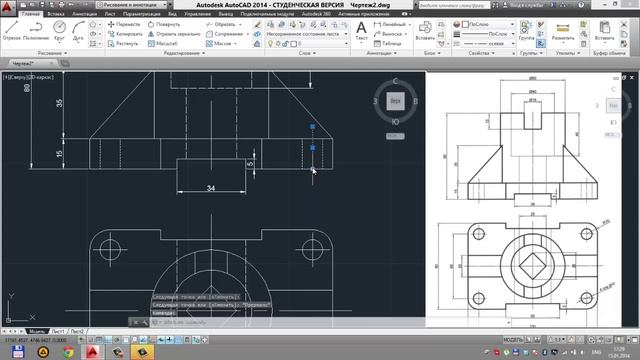Screen dimensions: 640x360
Task: Expand the Свойства panel
Action: click(x=482, y=53)
